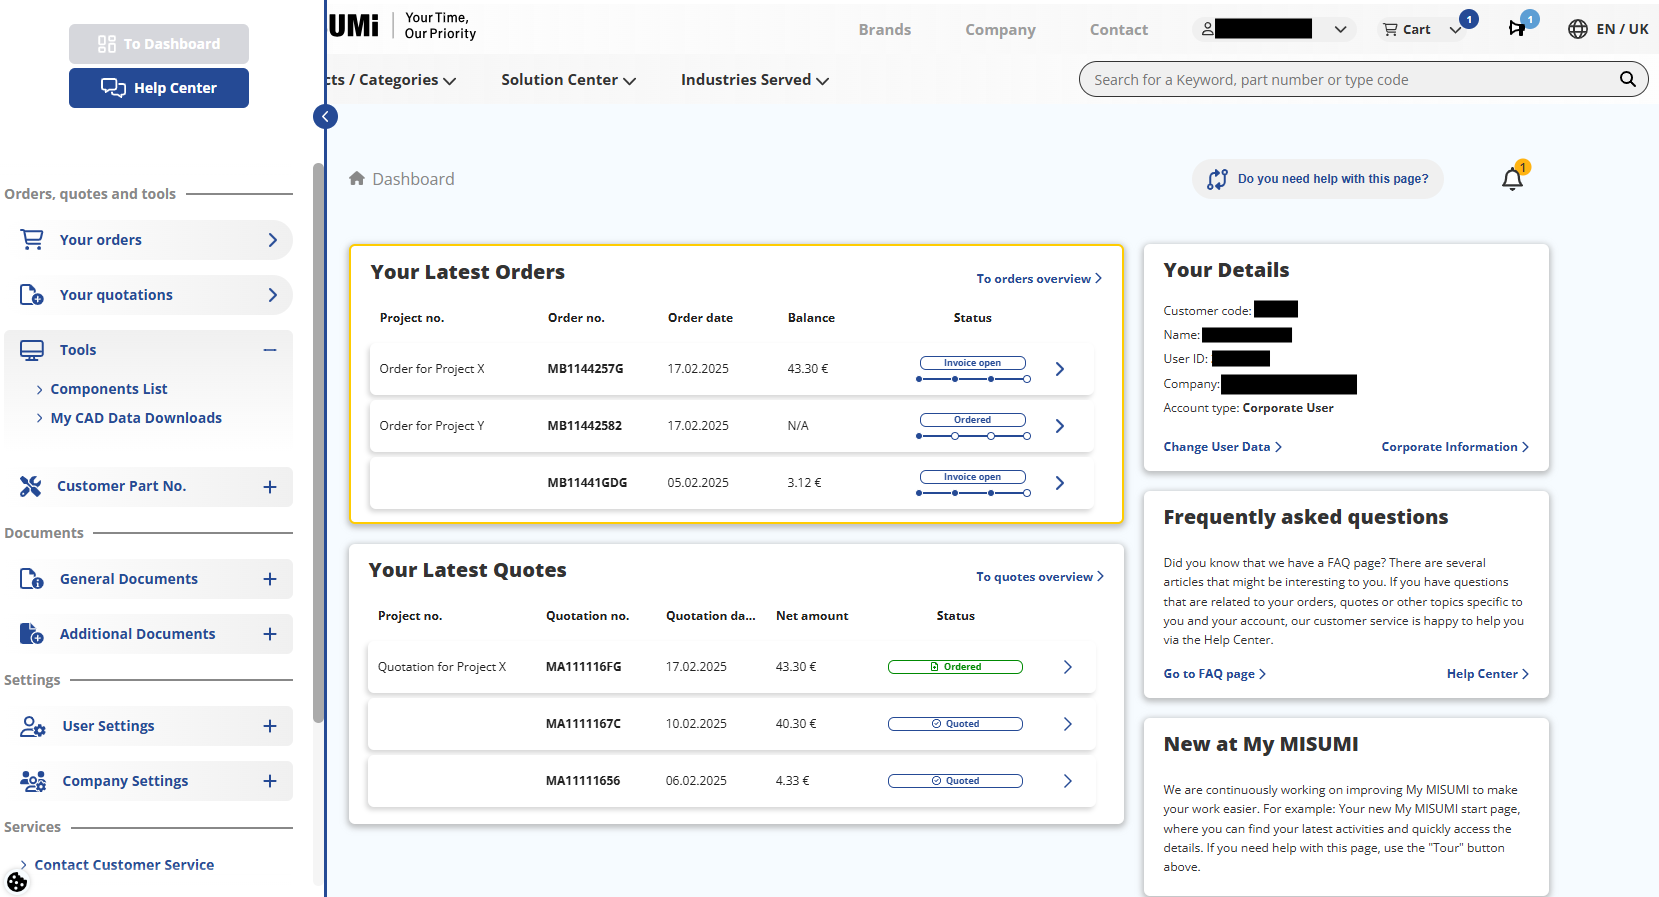Click the Dashboard home icon
Viewport: 1659px width, 897px height.
(357, 179)
